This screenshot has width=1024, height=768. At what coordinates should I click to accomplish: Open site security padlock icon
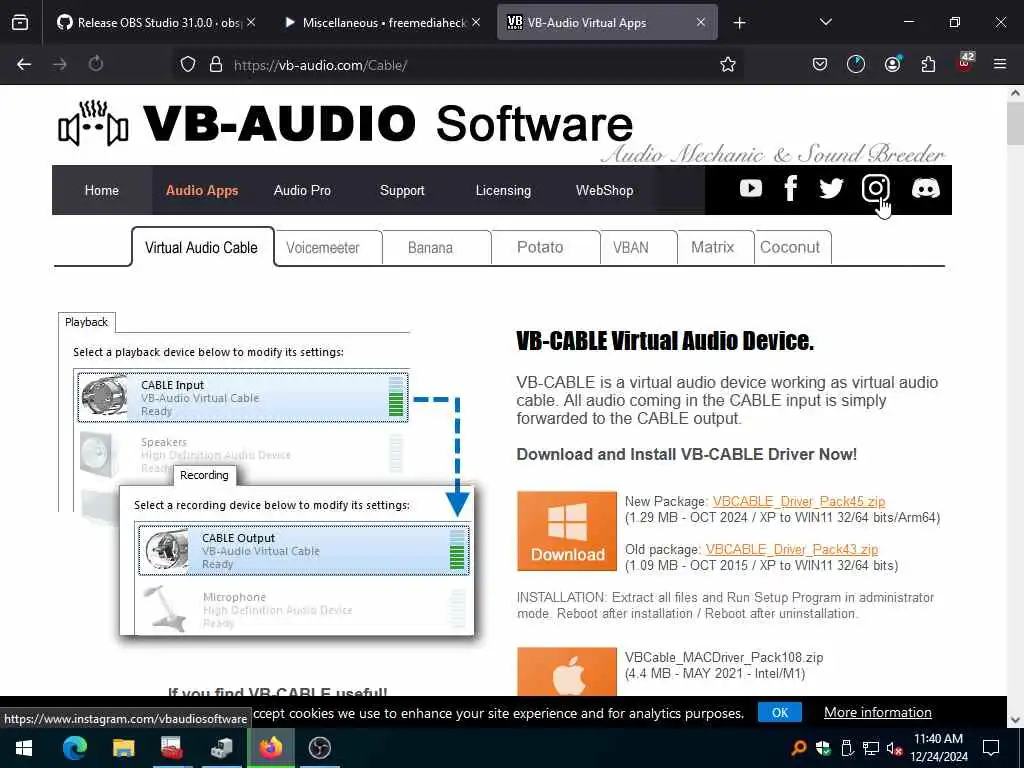point(216,65)
